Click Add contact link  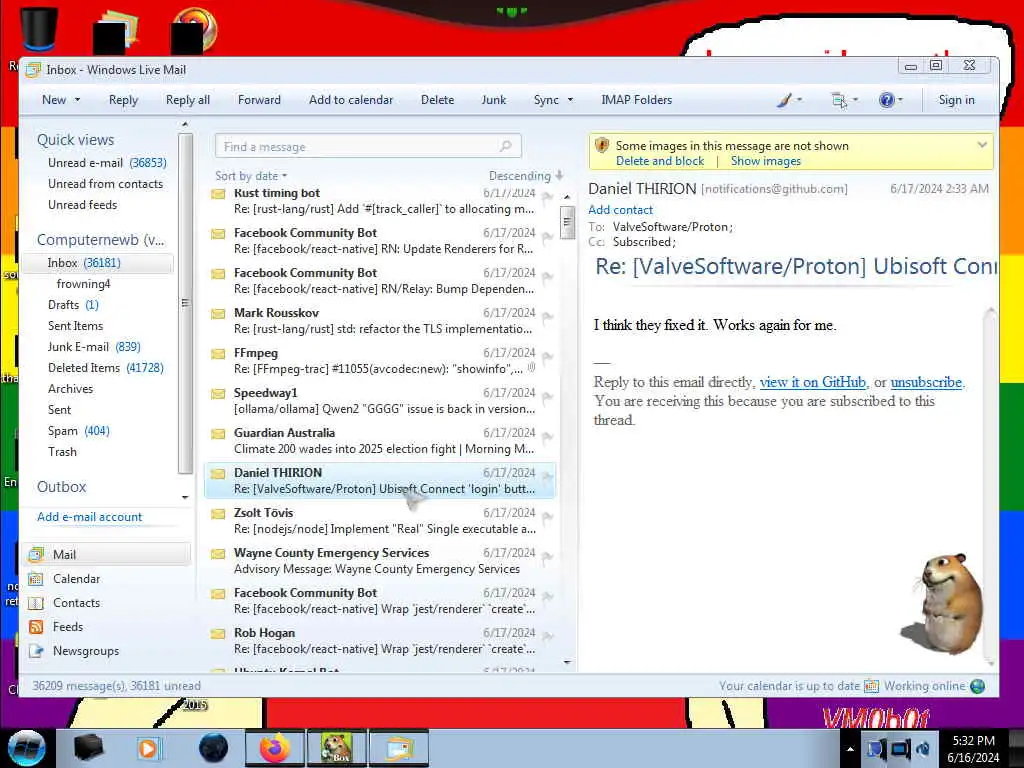point(620,210)
